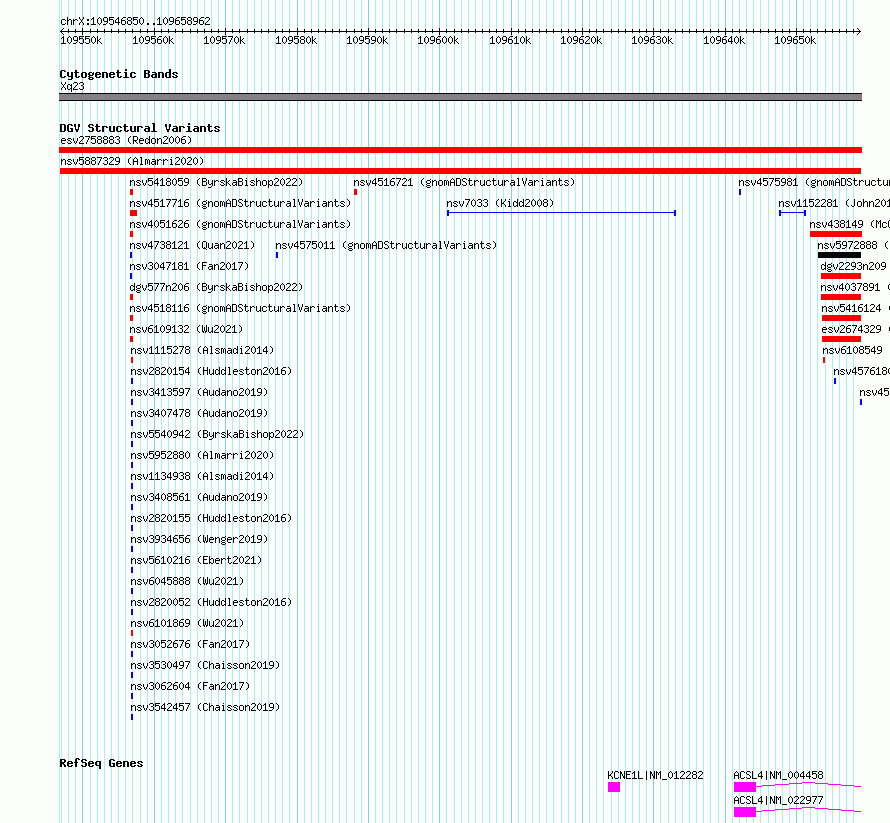
Task: Open nsv3408561 (Audano2019) variant
Action: click(199, 497)
